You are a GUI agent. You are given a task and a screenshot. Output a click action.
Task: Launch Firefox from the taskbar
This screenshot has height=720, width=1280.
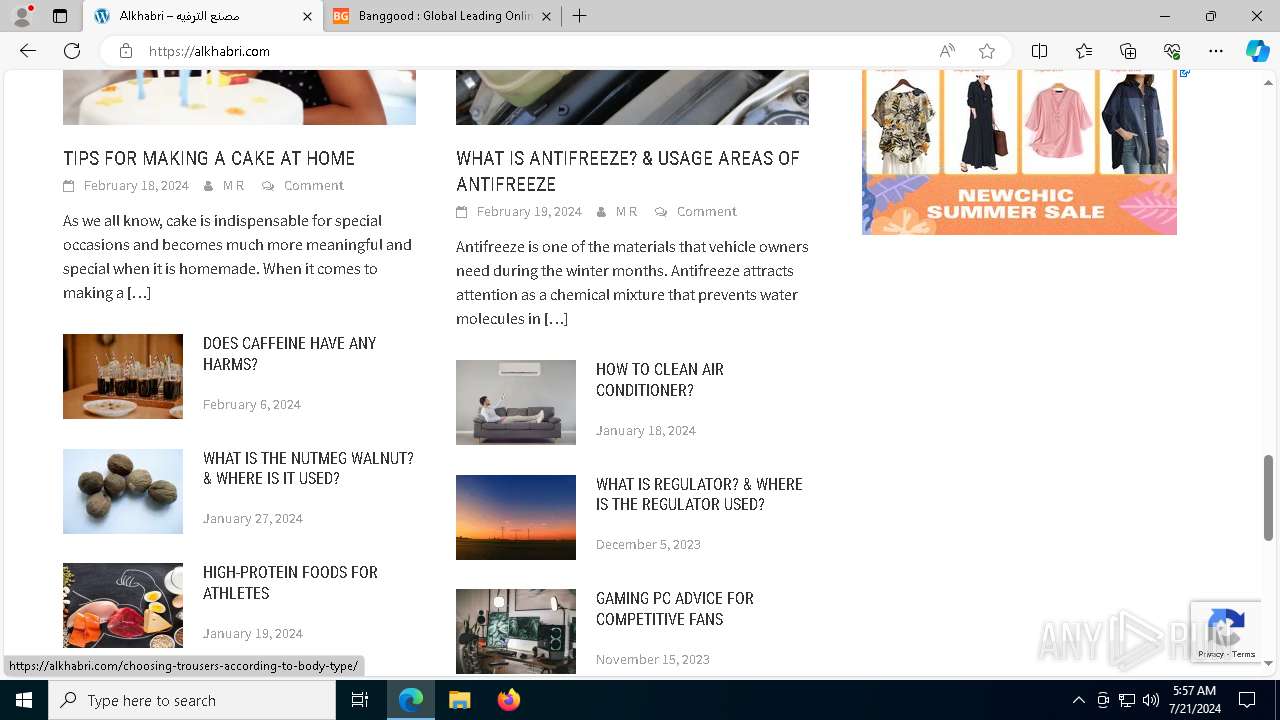click(x=508, y=700)
